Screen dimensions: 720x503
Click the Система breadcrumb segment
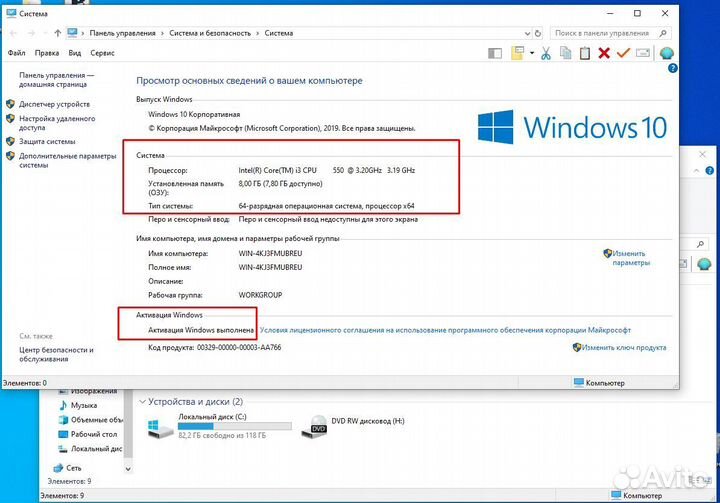pos(279,33)
